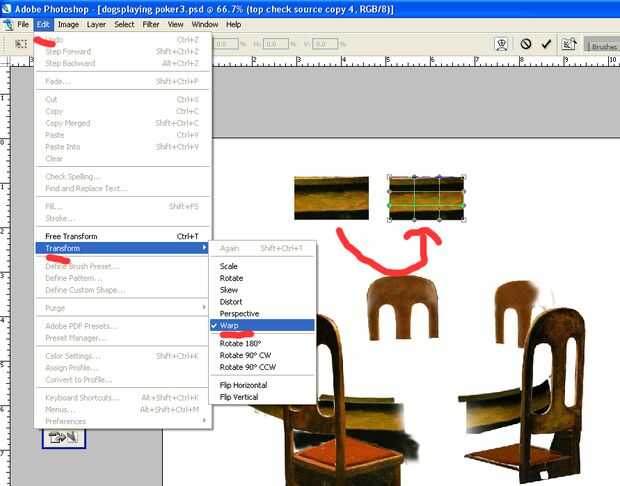Viewport: 620px width, 486px height.
Task: Click Define Pattern entry
Action: (122, 278)
